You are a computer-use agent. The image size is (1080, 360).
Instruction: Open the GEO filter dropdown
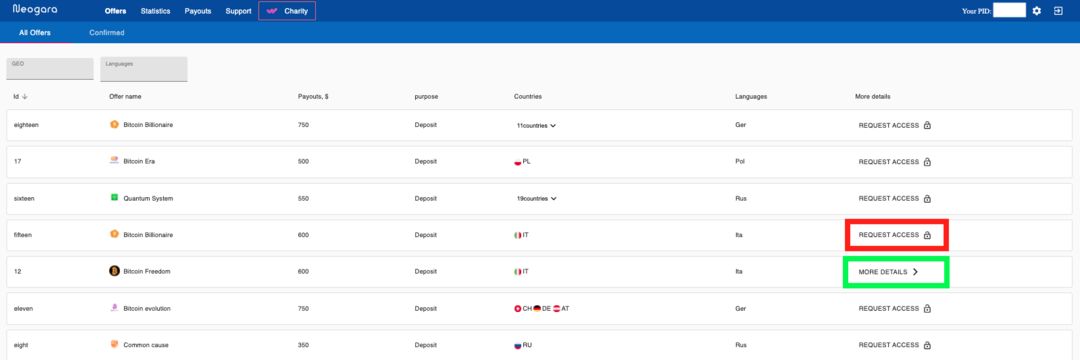50,68
